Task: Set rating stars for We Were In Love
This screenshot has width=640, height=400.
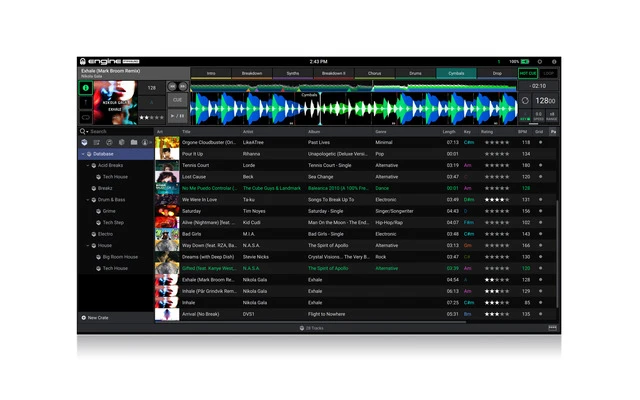Action: coord(497,200)
